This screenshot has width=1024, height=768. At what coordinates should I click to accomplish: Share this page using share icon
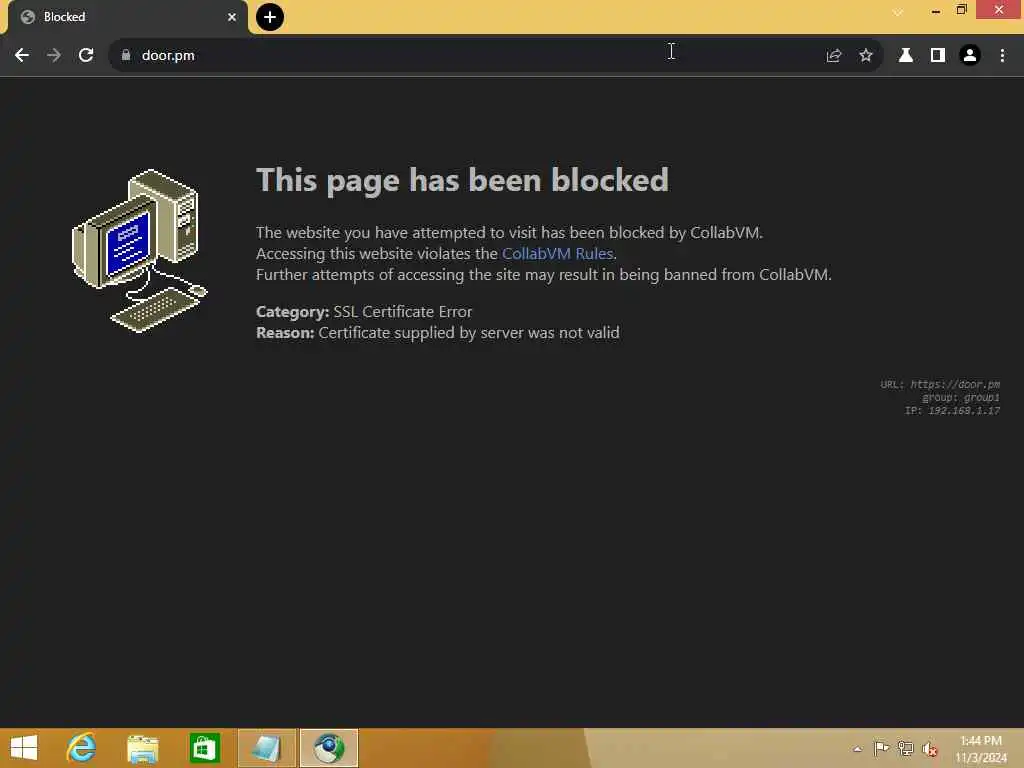(x=833, y=56)
